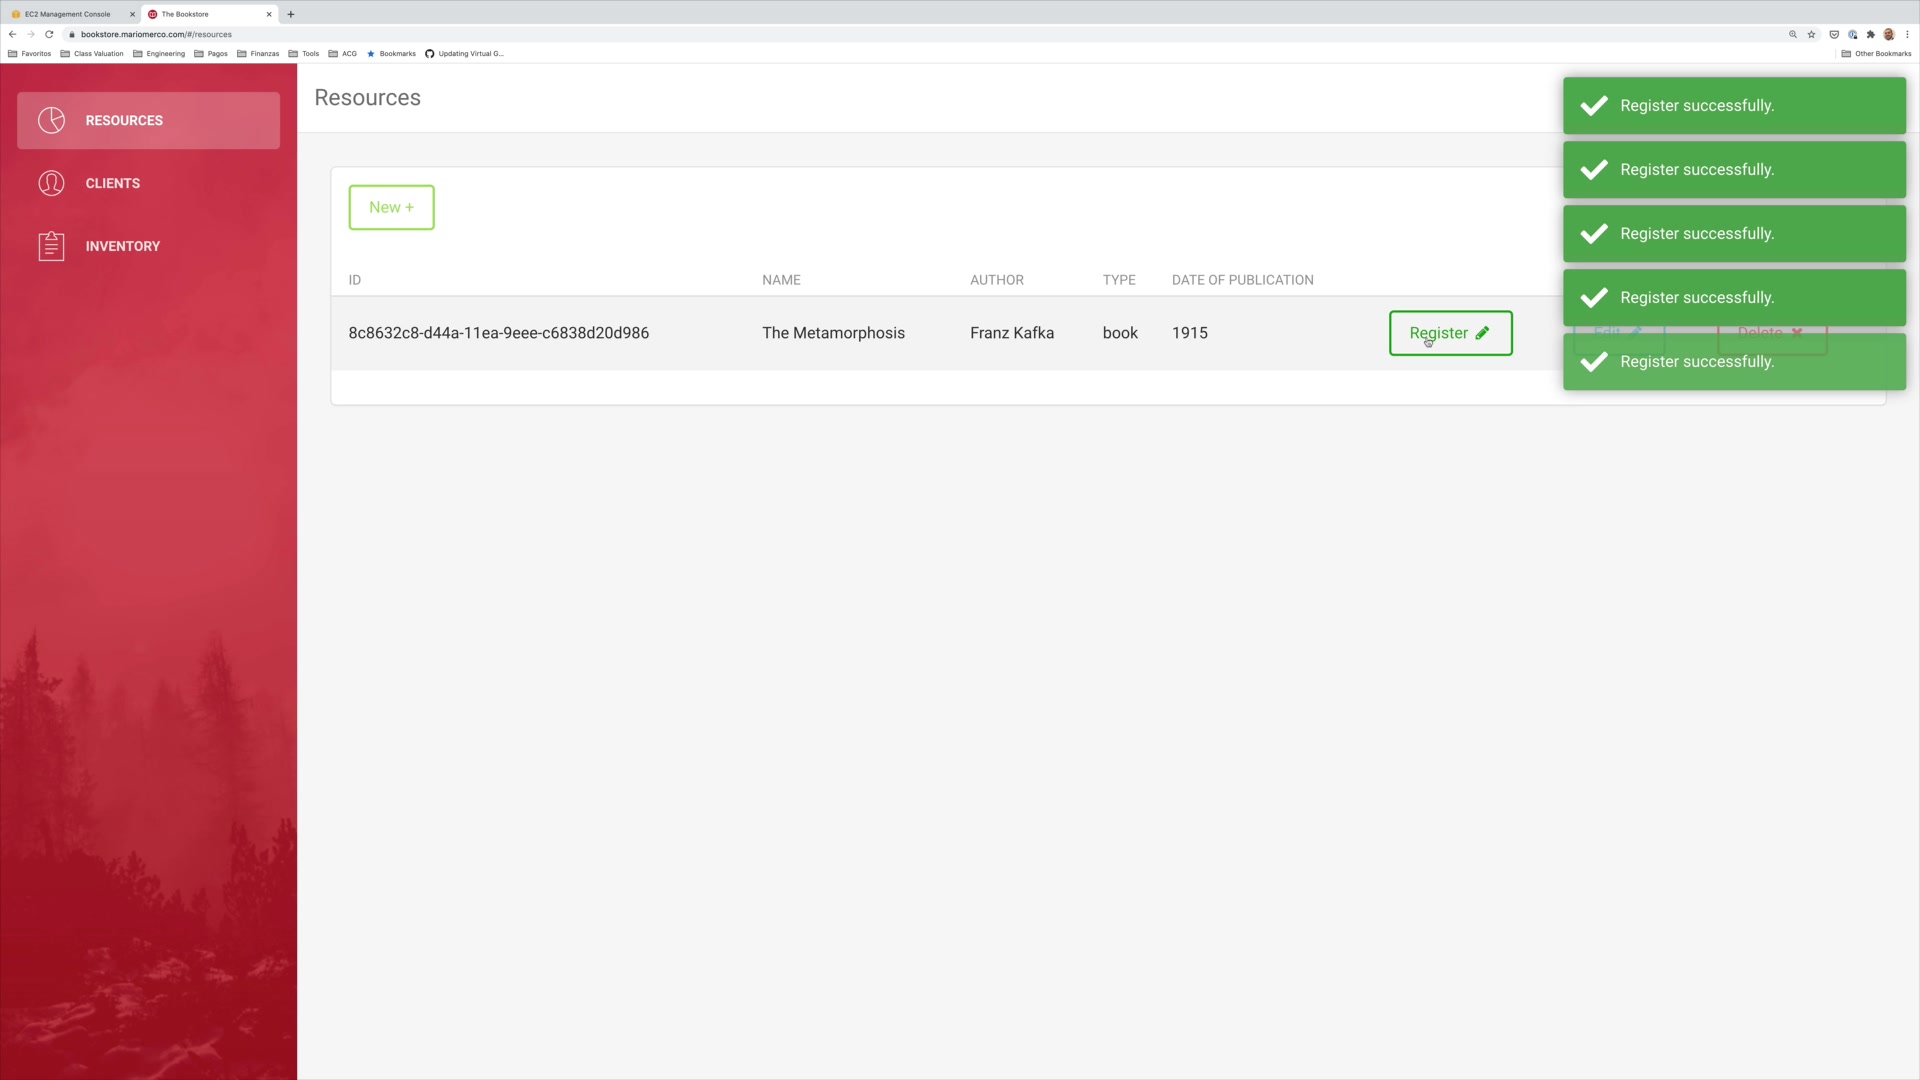Expand the Other Bookmarks folder
This screenshot has height=1080, width=1920.
pyautogui.click(x=1876, y=54)
